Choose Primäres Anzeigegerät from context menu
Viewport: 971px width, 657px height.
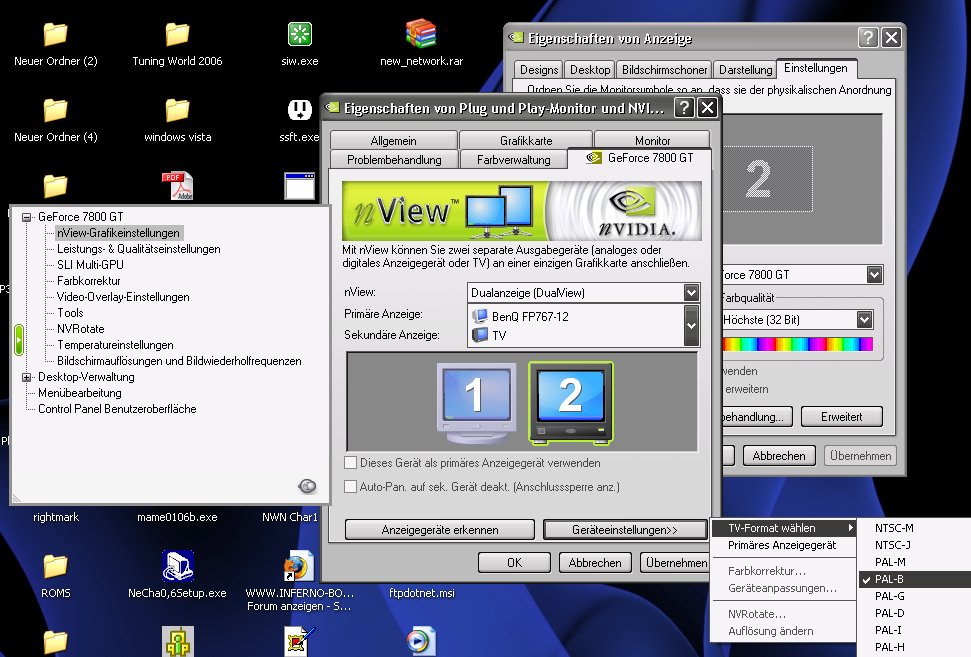783,545
